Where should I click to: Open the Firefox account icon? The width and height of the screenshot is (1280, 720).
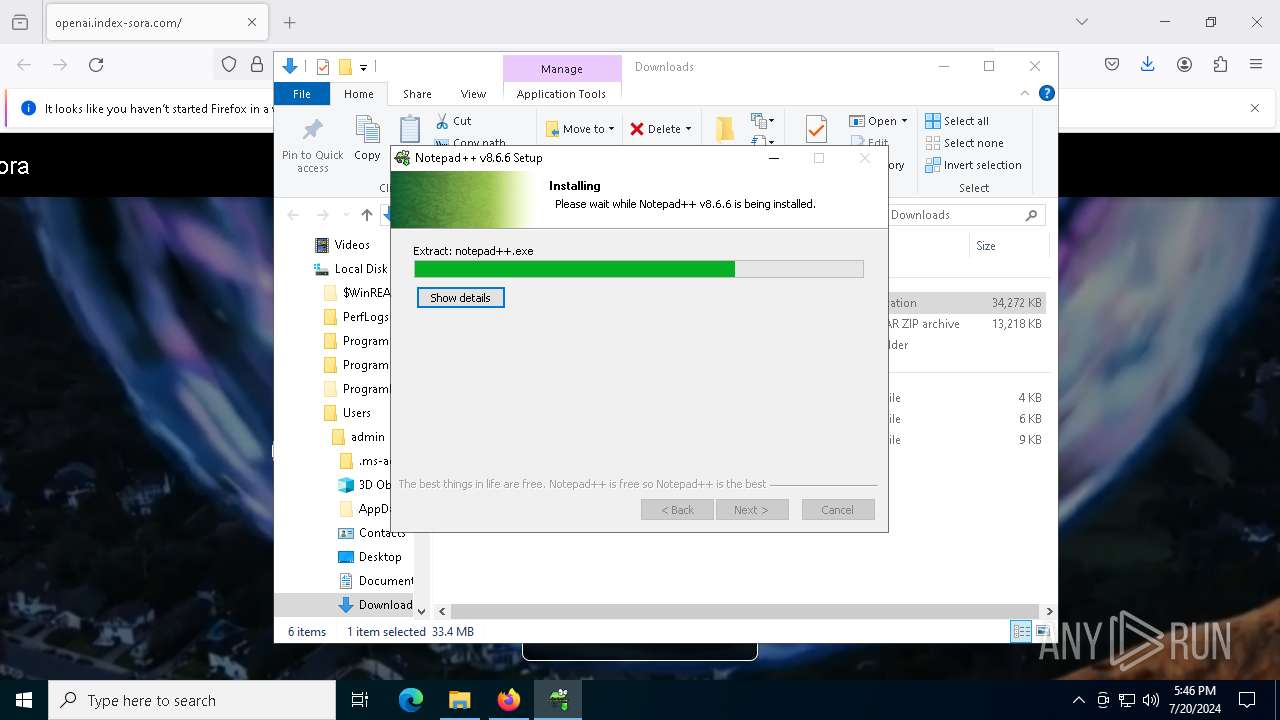click(x=1184, y=65)
